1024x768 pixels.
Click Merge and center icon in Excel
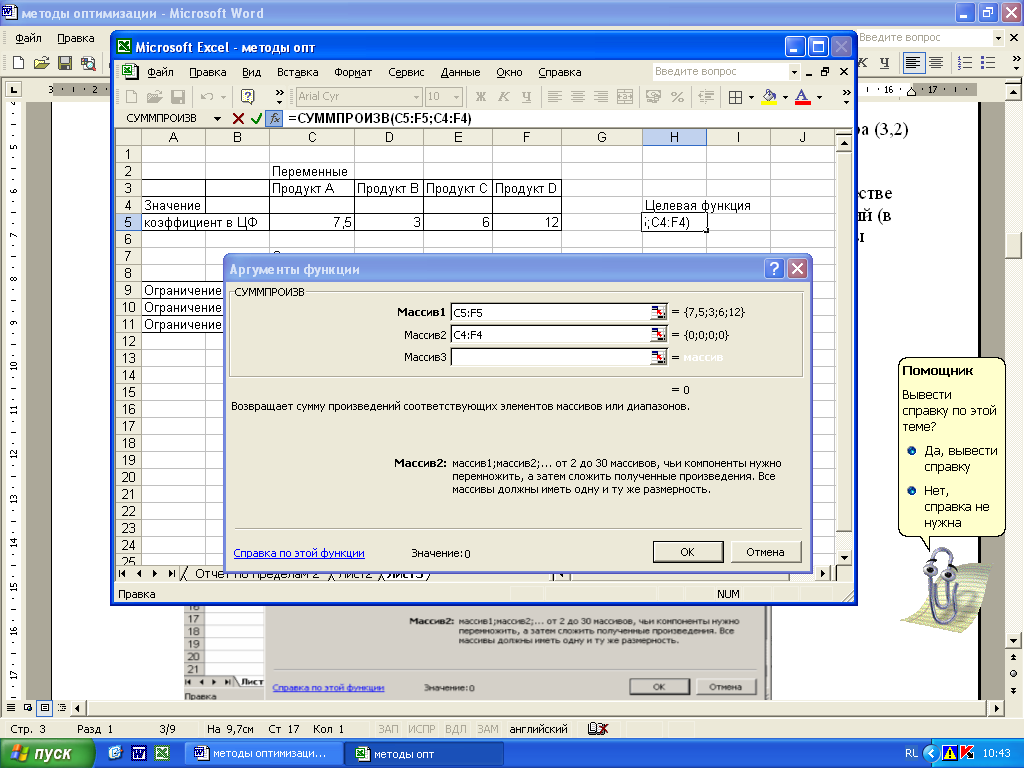625,97
